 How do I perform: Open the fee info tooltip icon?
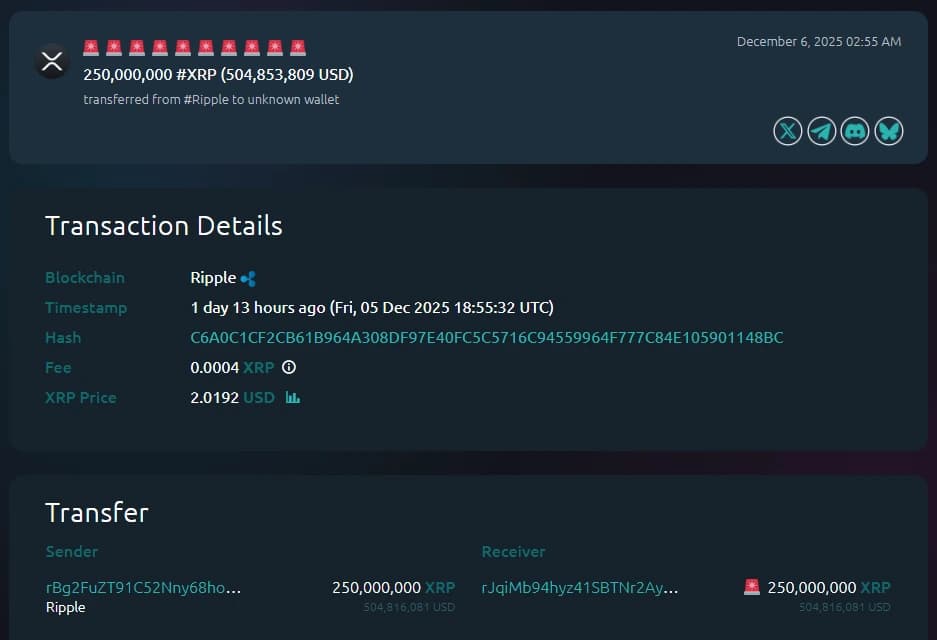click(288, 367)
